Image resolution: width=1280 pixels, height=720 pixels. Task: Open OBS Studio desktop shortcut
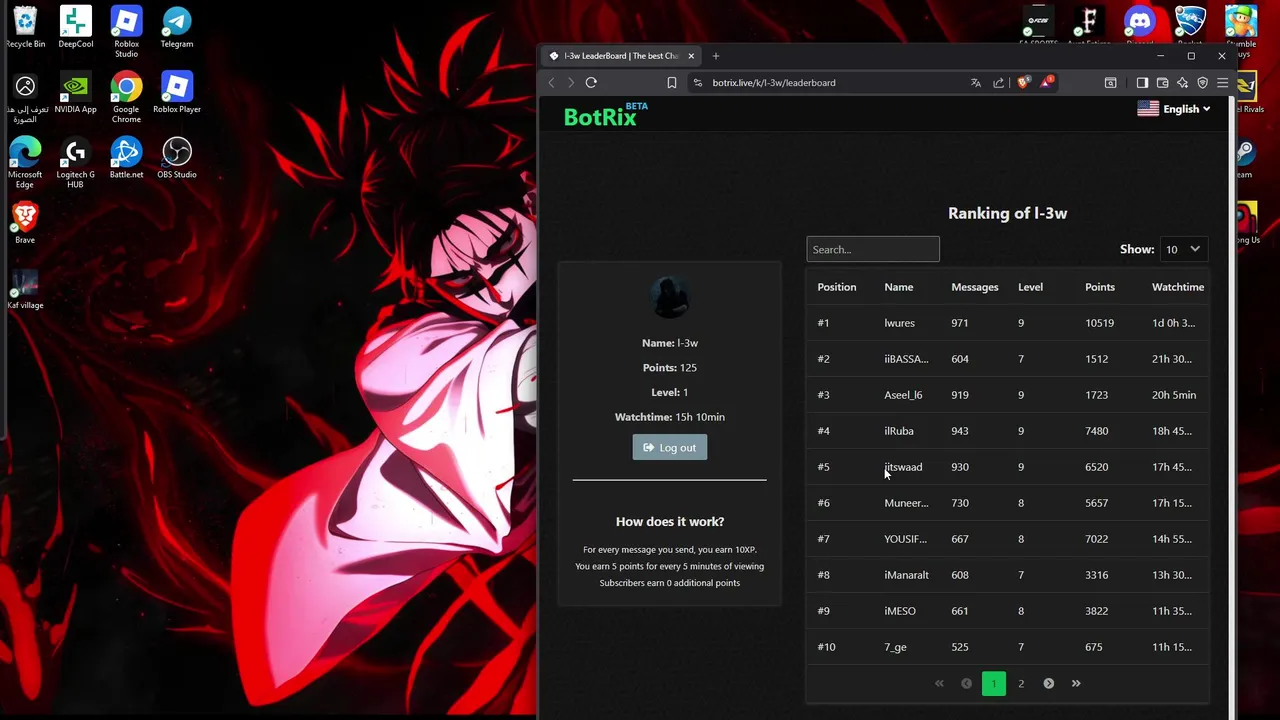tap(177, 158)
